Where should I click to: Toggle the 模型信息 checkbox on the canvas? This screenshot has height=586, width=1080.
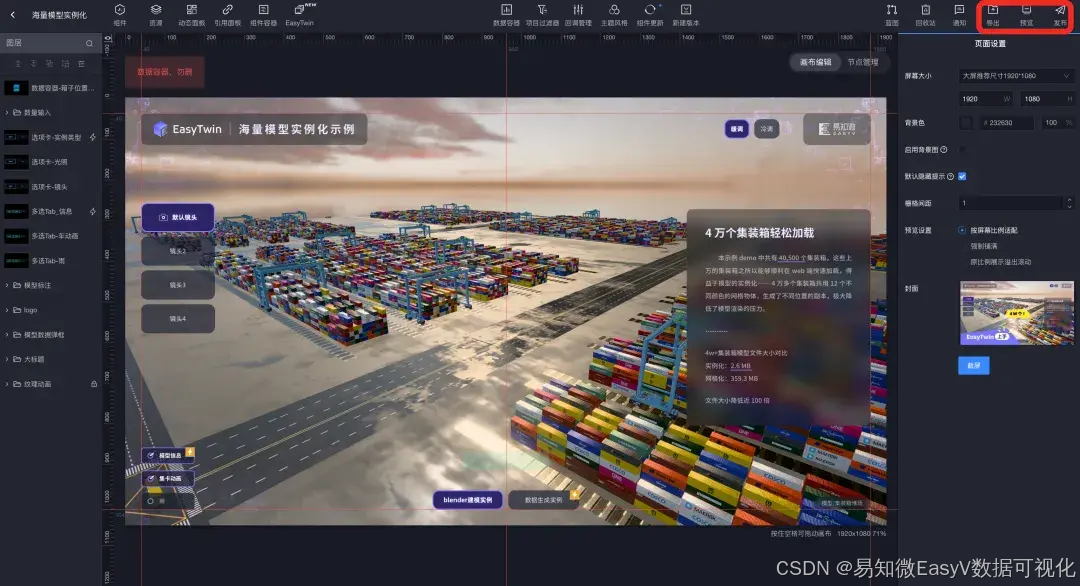point(151,456)
